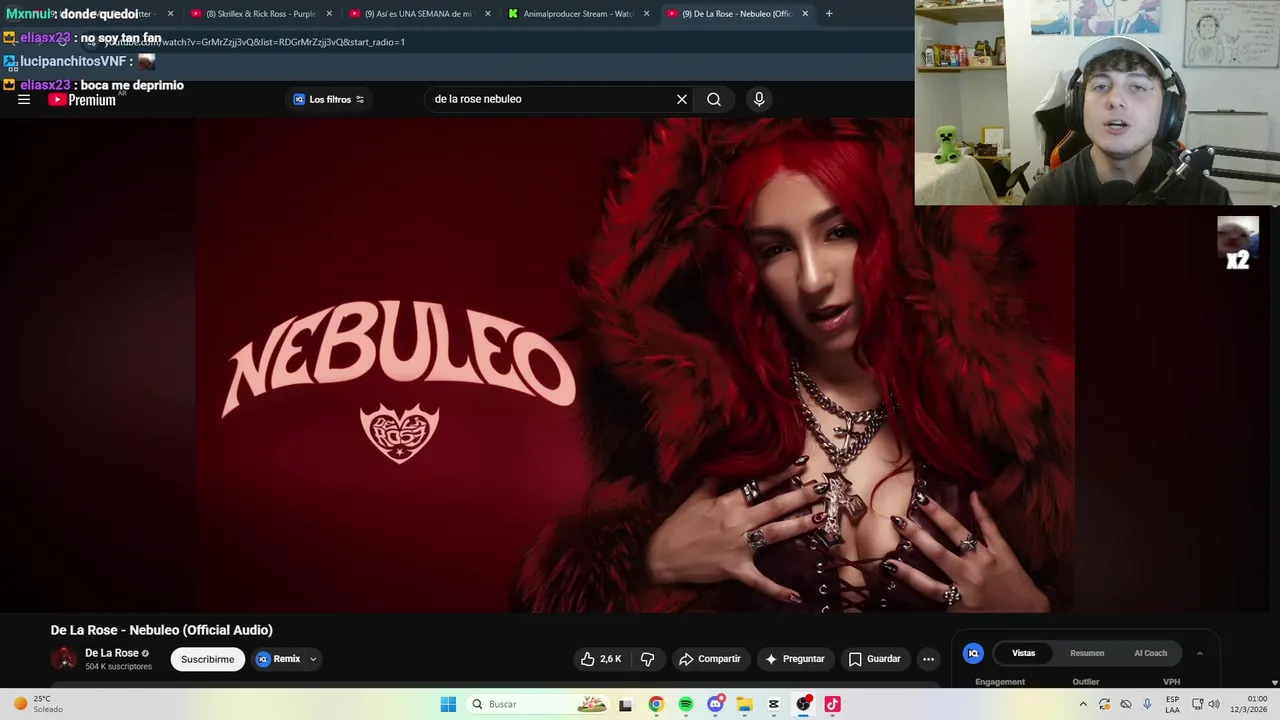The width and height of the screenshot is (1280, 720).
Task: Start voice search with the microphone icon
Action: [x=759, y=99]
